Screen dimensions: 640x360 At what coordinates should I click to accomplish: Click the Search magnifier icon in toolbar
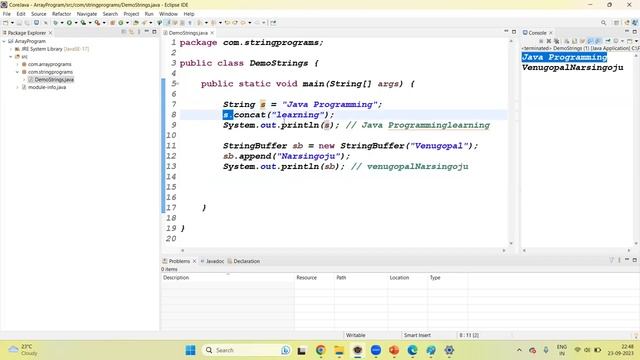[x=603, y=23]
